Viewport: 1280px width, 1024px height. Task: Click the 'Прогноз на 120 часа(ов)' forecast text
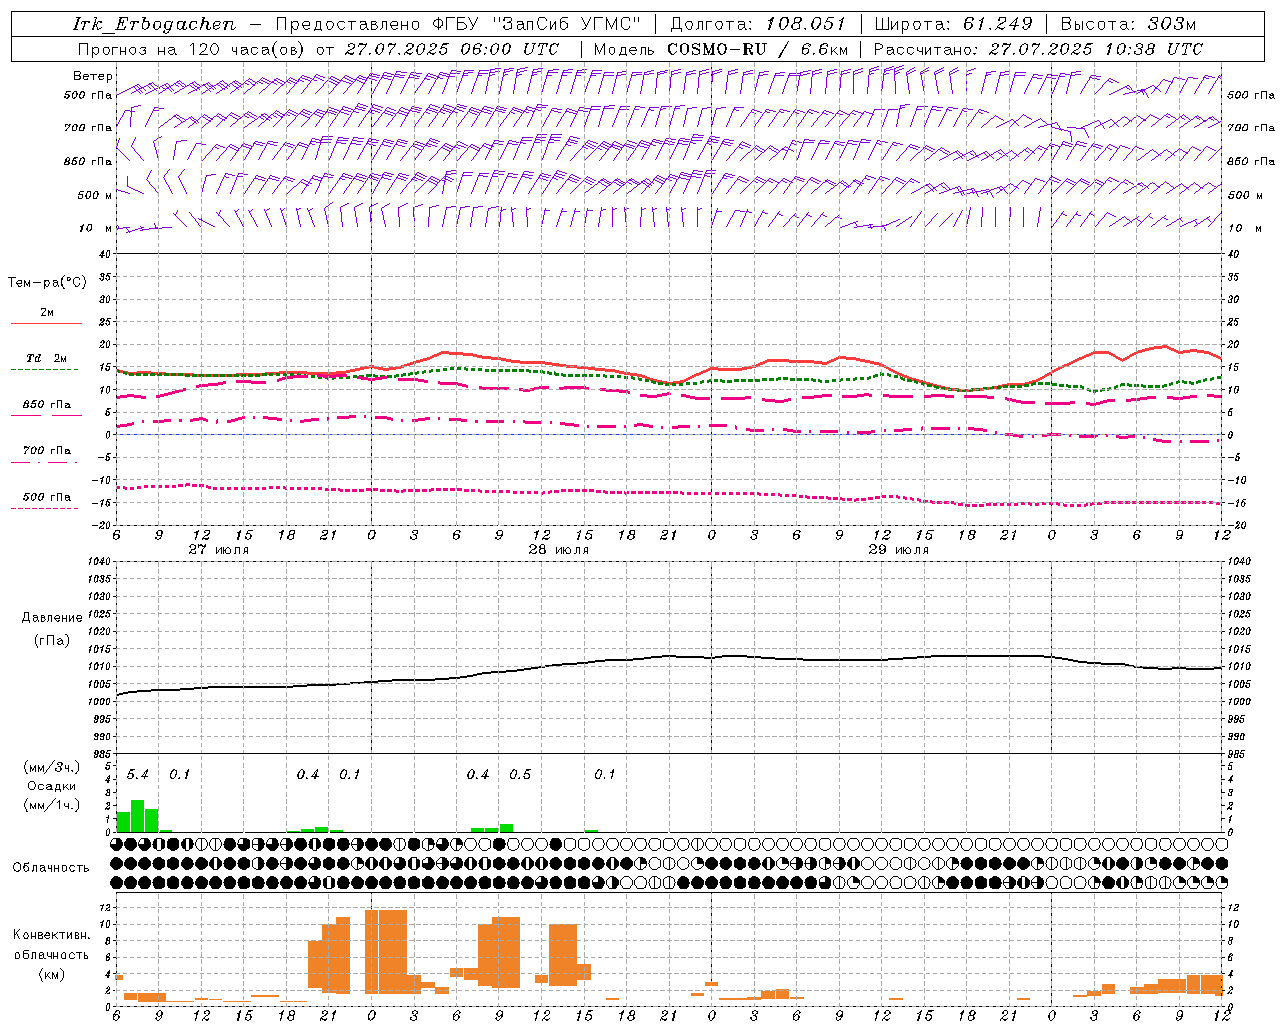(x=193, y=49)
